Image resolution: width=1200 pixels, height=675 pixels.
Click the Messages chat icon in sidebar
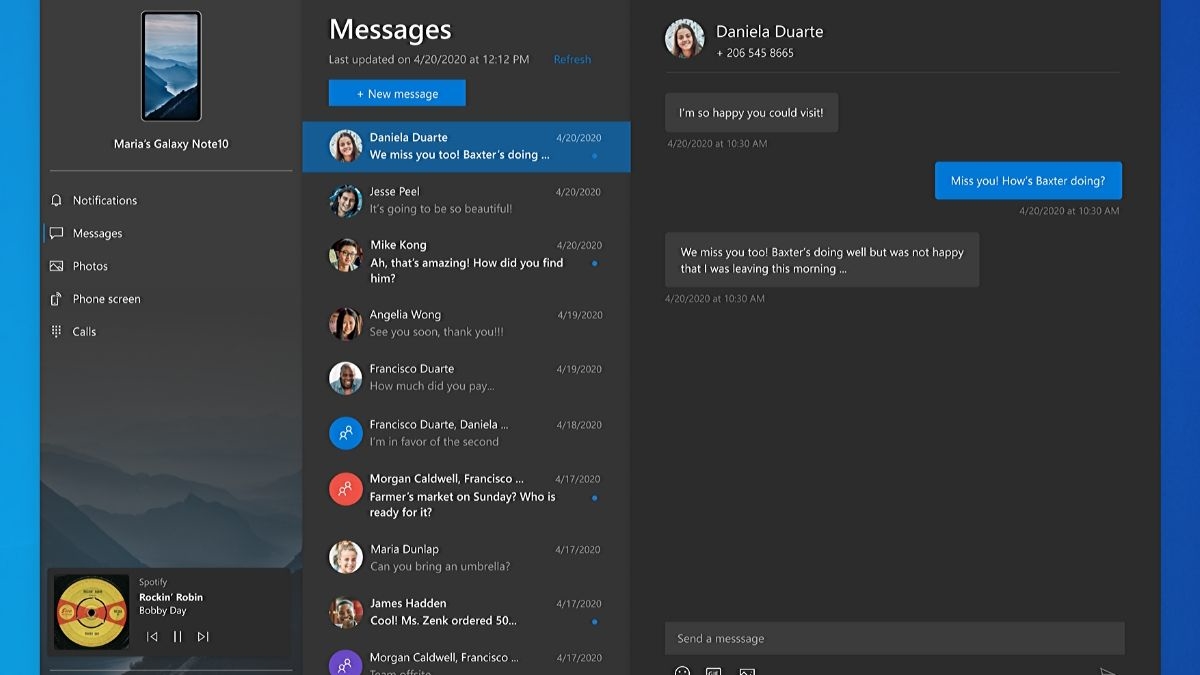56,233
